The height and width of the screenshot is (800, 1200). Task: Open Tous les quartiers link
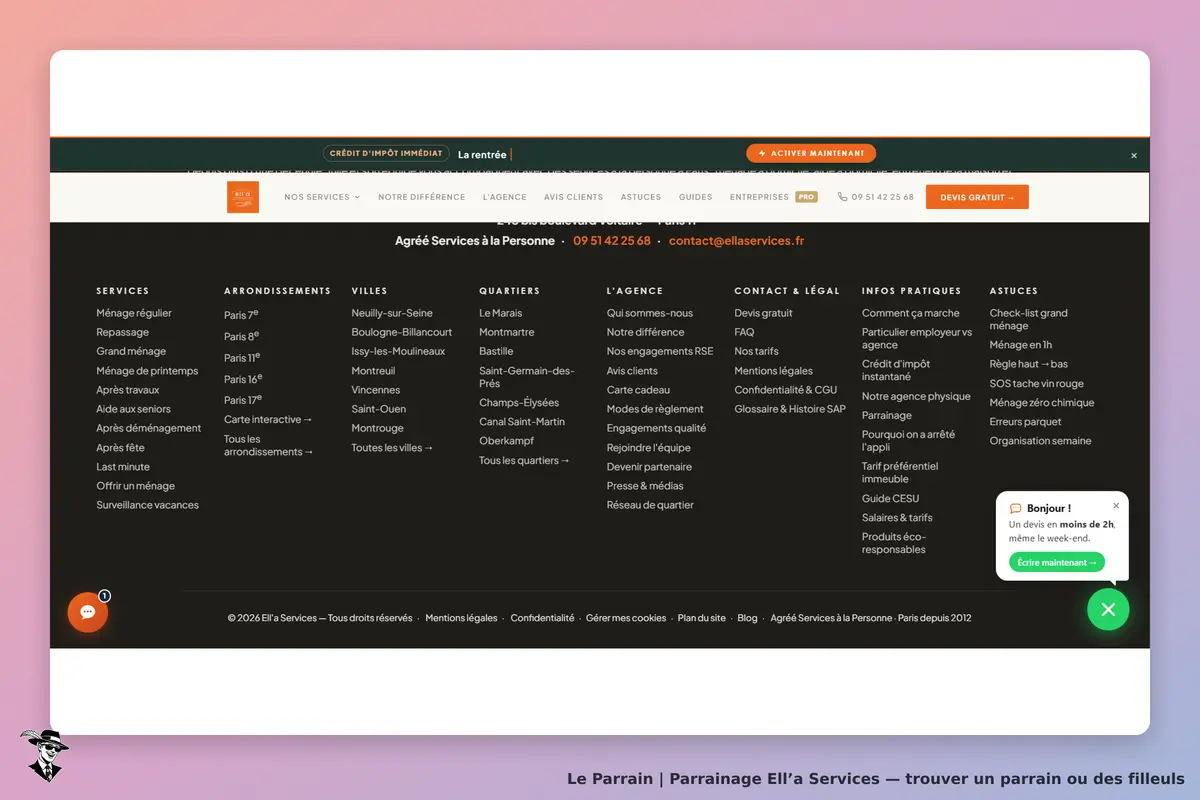524,460
